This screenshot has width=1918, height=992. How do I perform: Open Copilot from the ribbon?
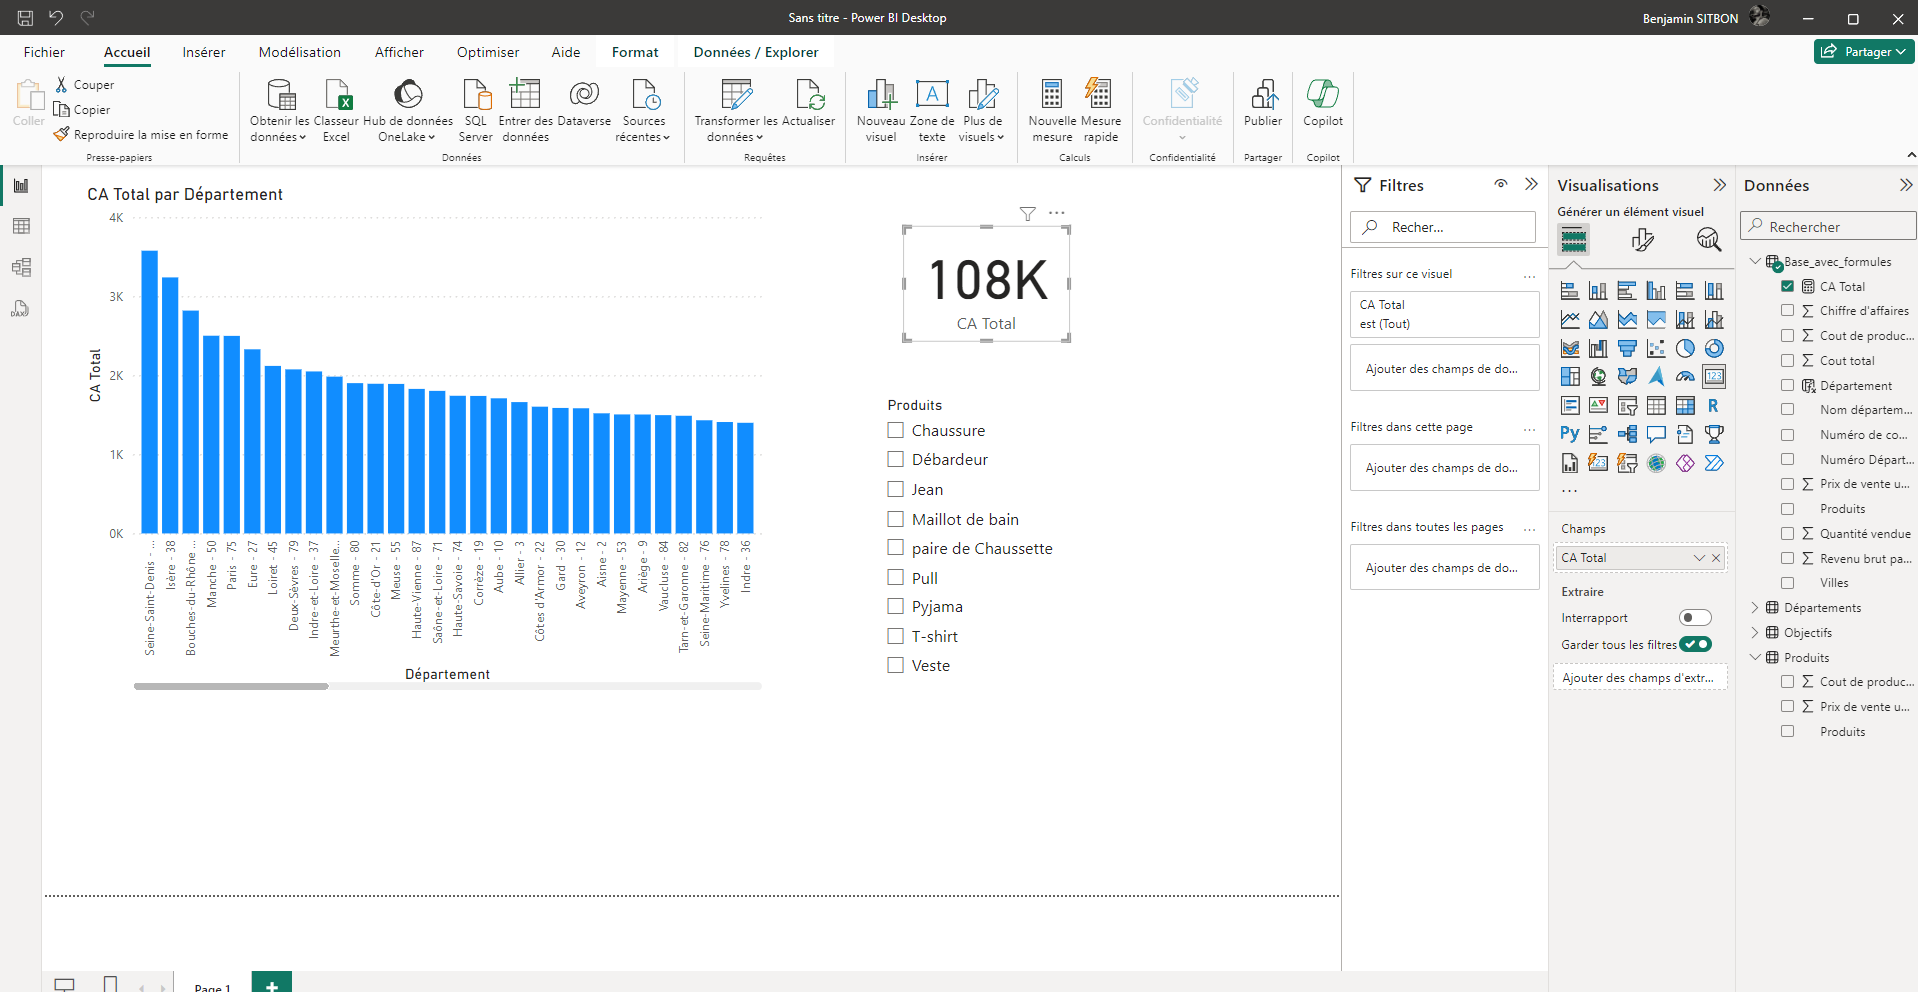point(1323,104)
